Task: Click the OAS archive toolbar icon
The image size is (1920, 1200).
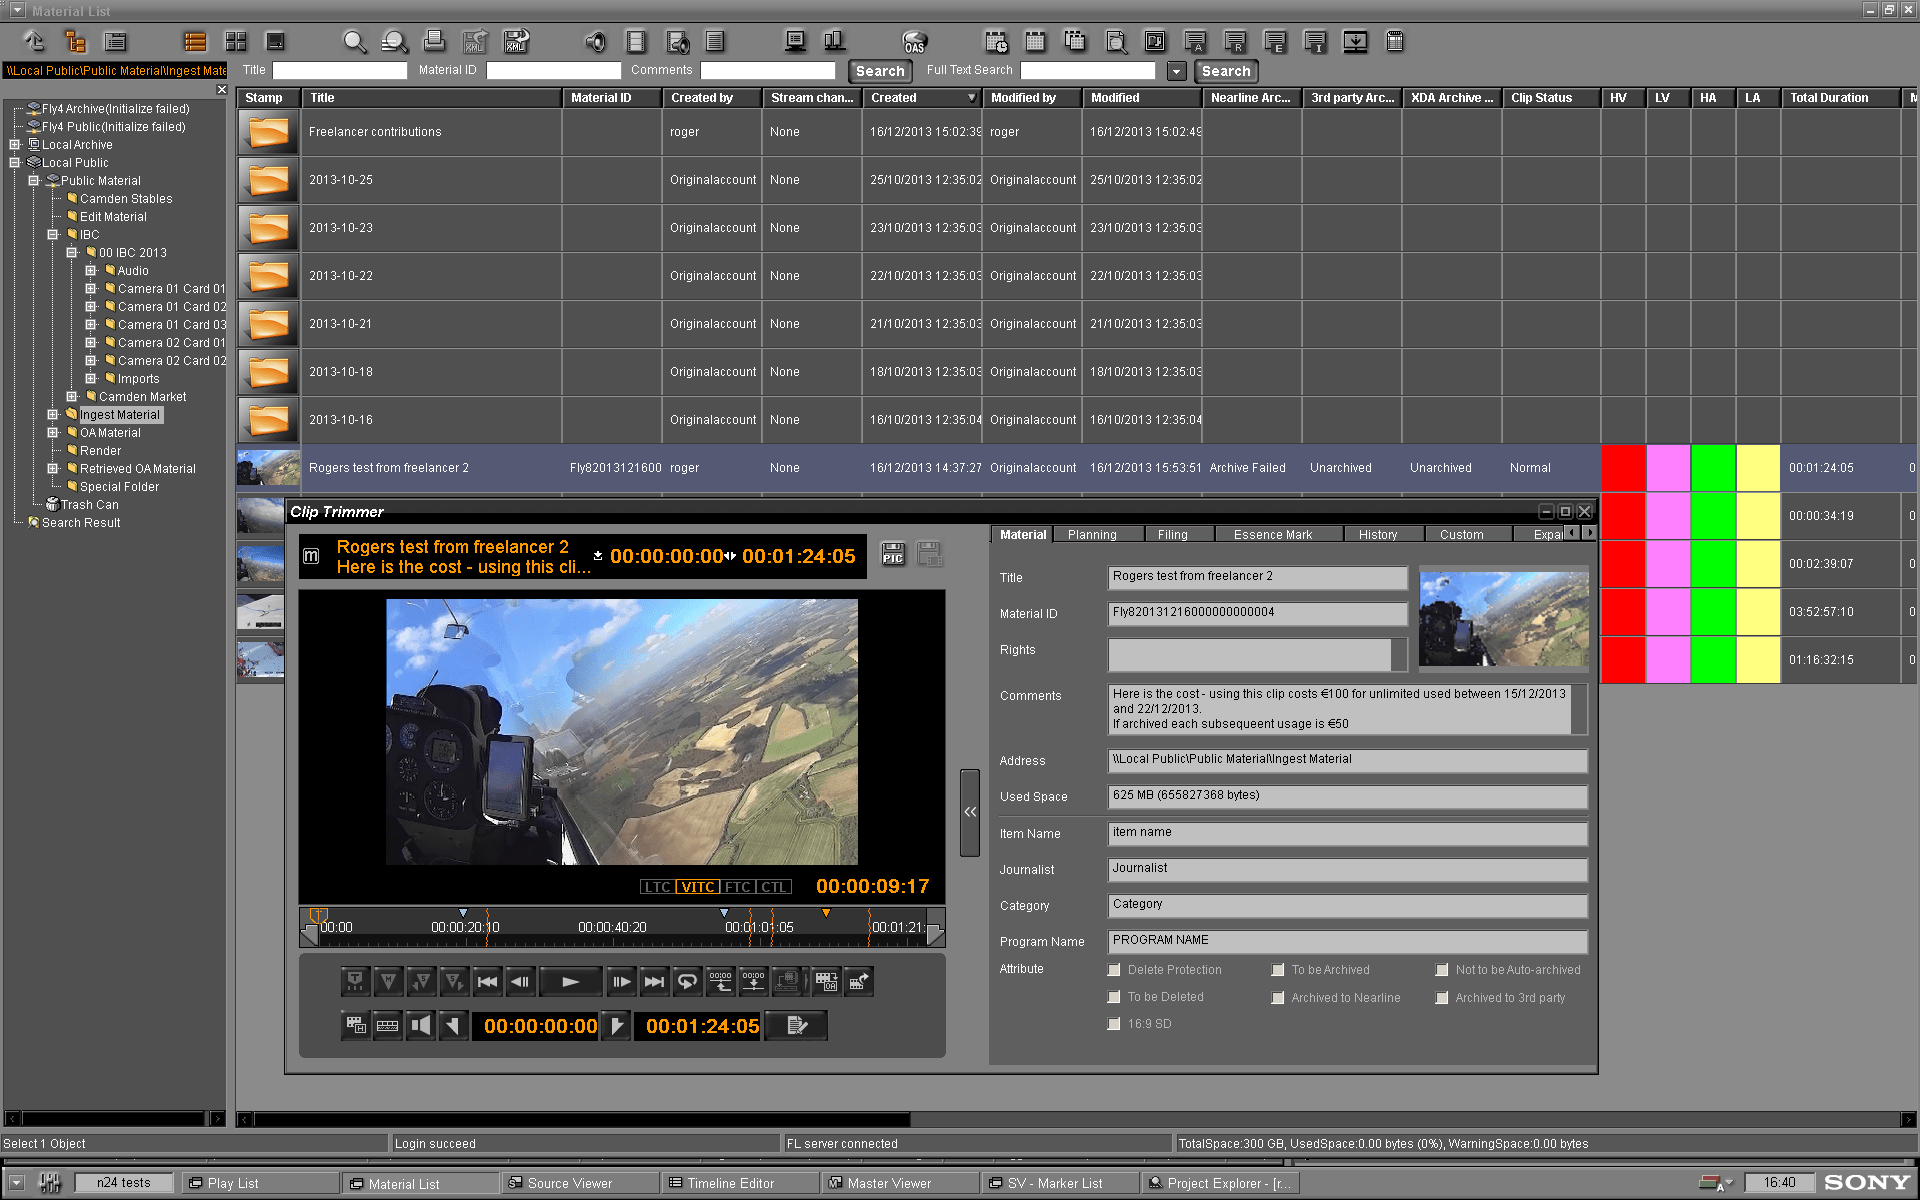Action: coord(914,42)
